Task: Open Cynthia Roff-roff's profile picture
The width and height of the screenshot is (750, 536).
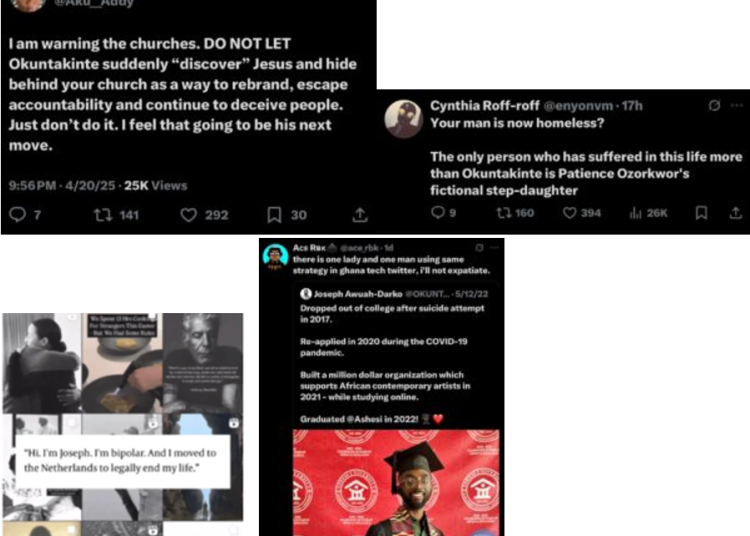Action: coord(403,119)
